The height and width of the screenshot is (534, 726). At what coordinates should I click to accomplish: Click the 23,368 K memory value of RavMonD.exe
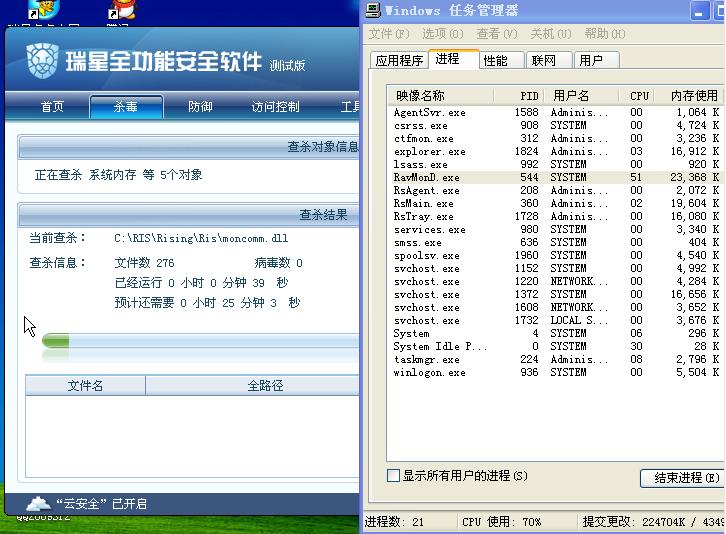tap(695, 177)
